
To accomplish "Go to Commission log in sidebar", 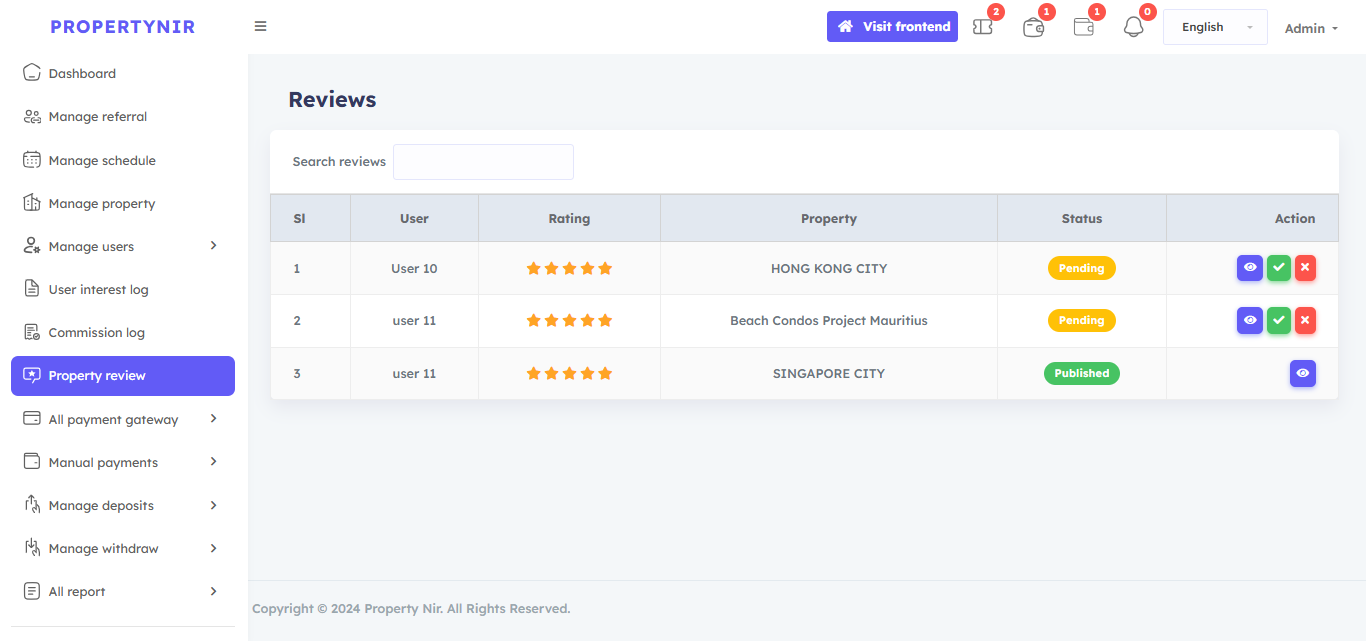I will [x=96, y=333].
